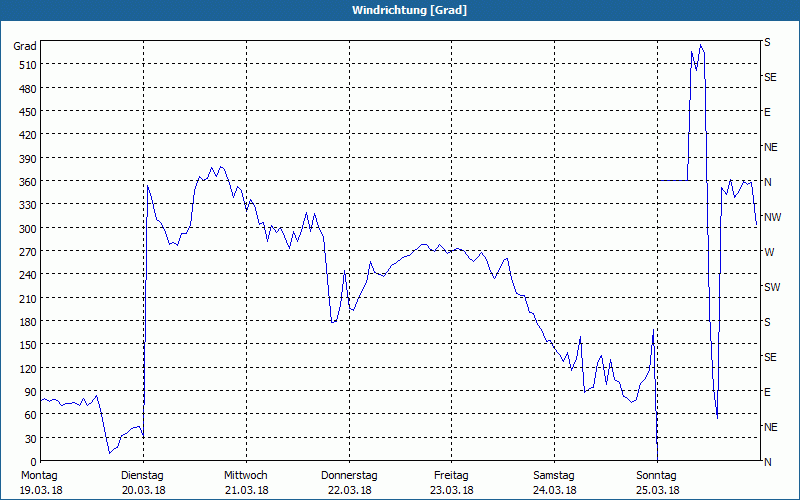
Task: Click the 'S' compass label at 180 gridline
Action: point(767,322)
